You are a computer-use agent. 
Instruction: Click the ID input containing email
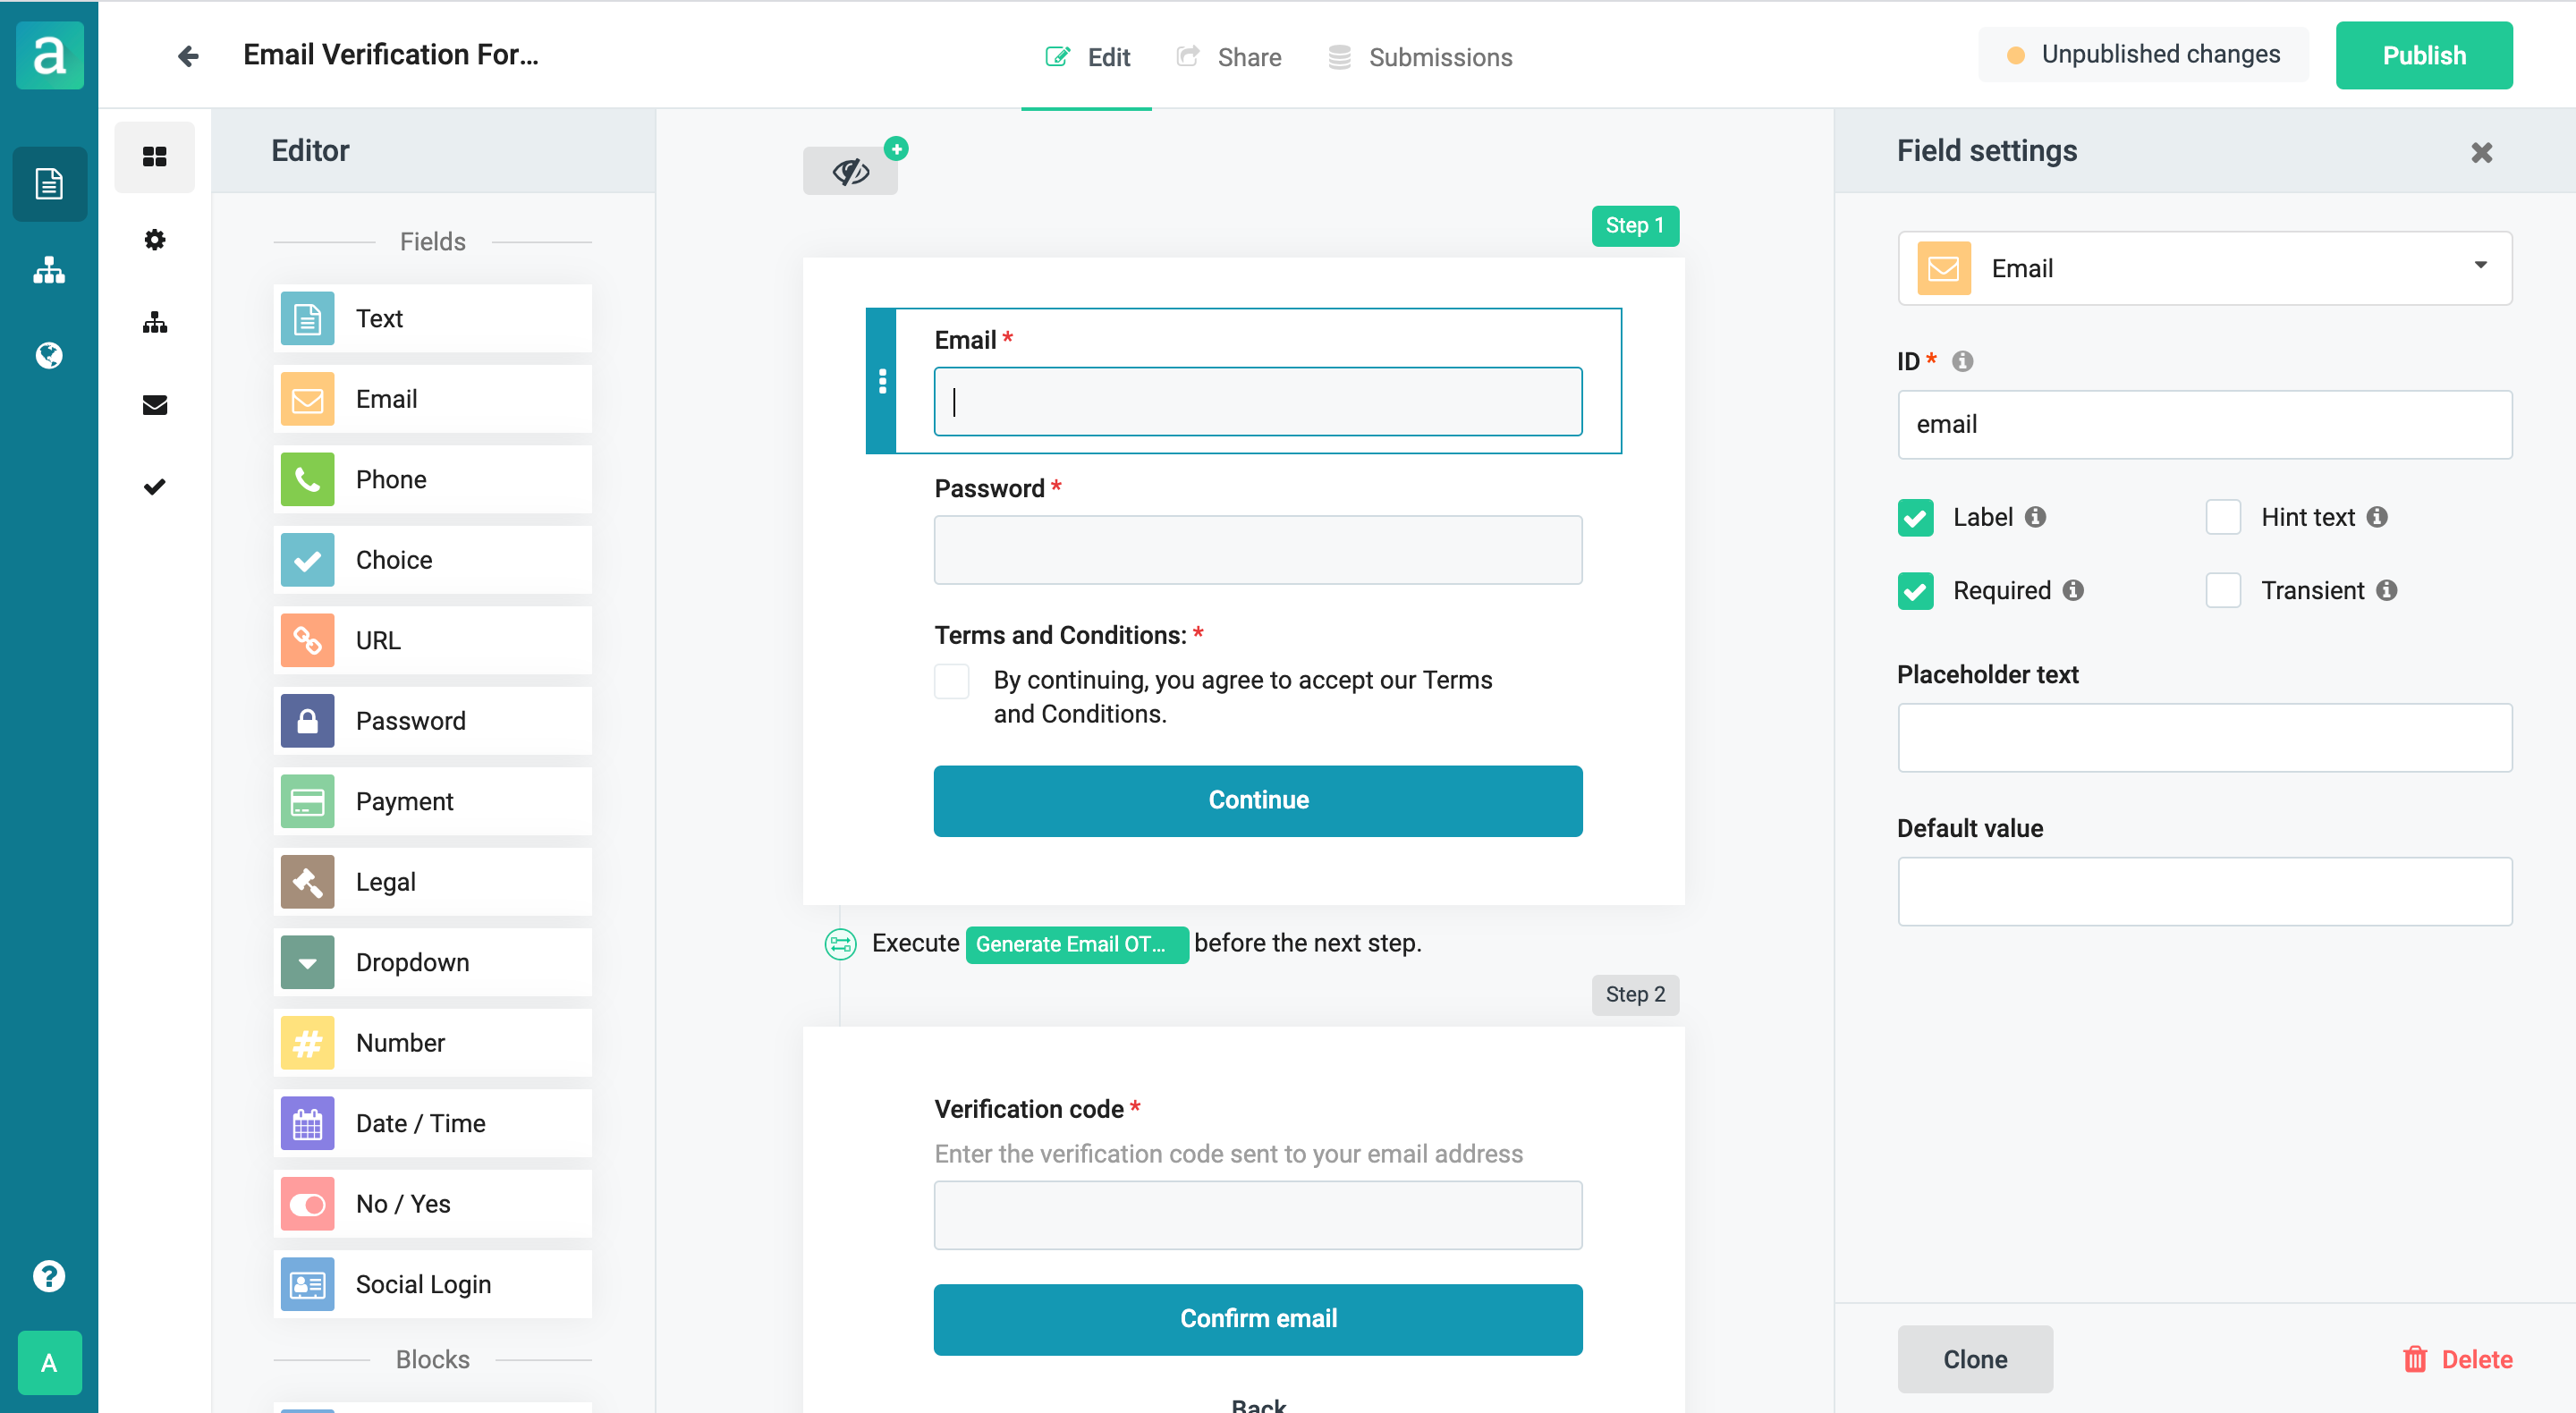point(2205,425)
